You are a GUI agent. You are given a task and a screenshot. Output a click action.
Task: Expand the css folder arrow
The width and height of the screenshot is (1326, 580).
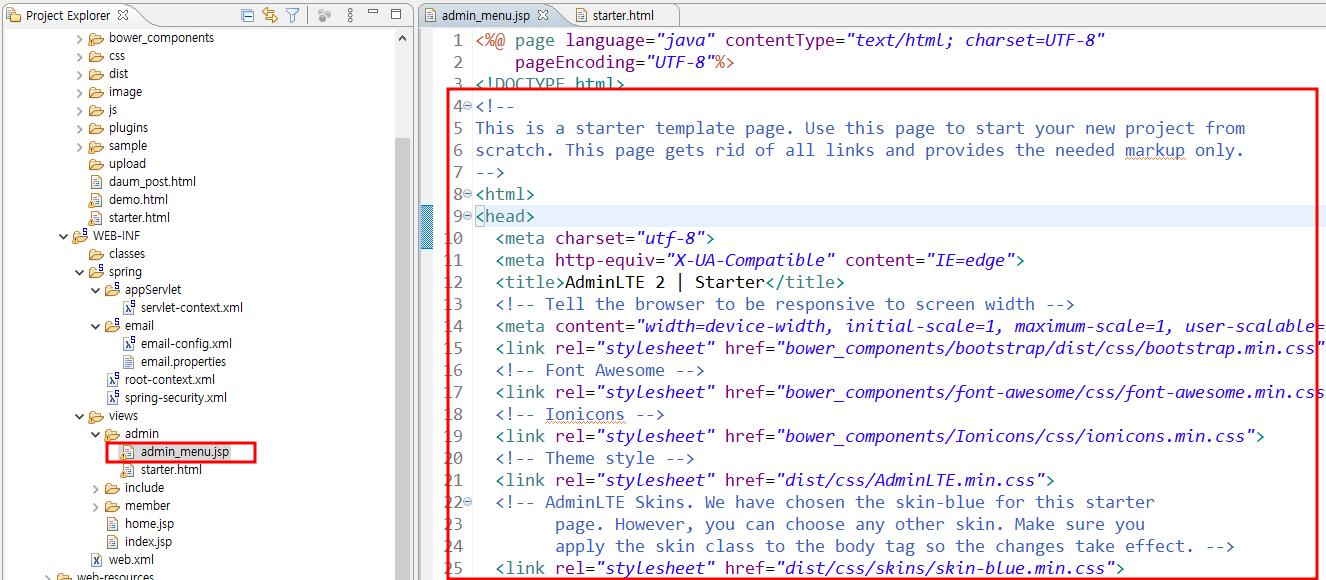80,55
